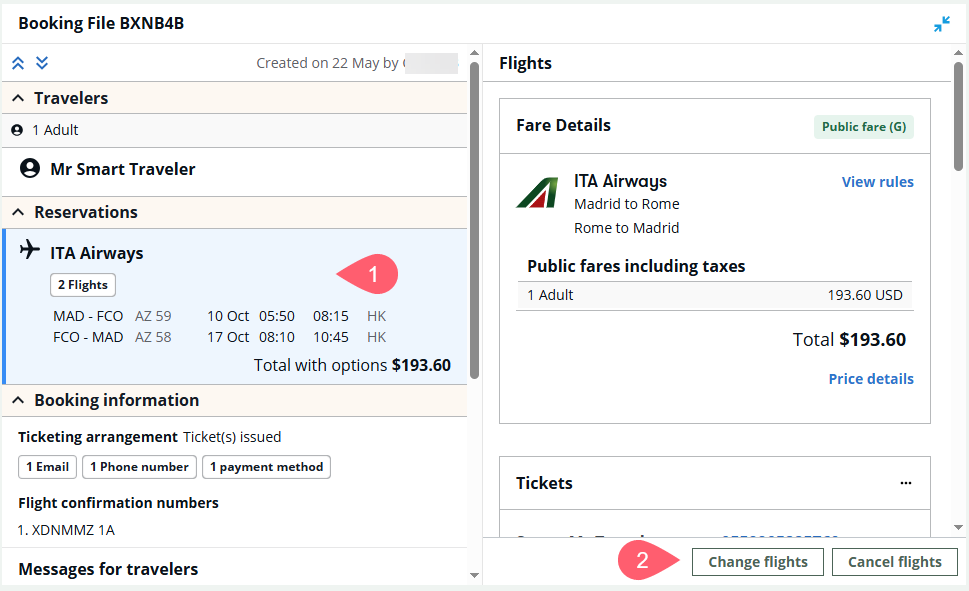
Task: Click the Booking File BXNB4B title
Action: click(101, 23)
